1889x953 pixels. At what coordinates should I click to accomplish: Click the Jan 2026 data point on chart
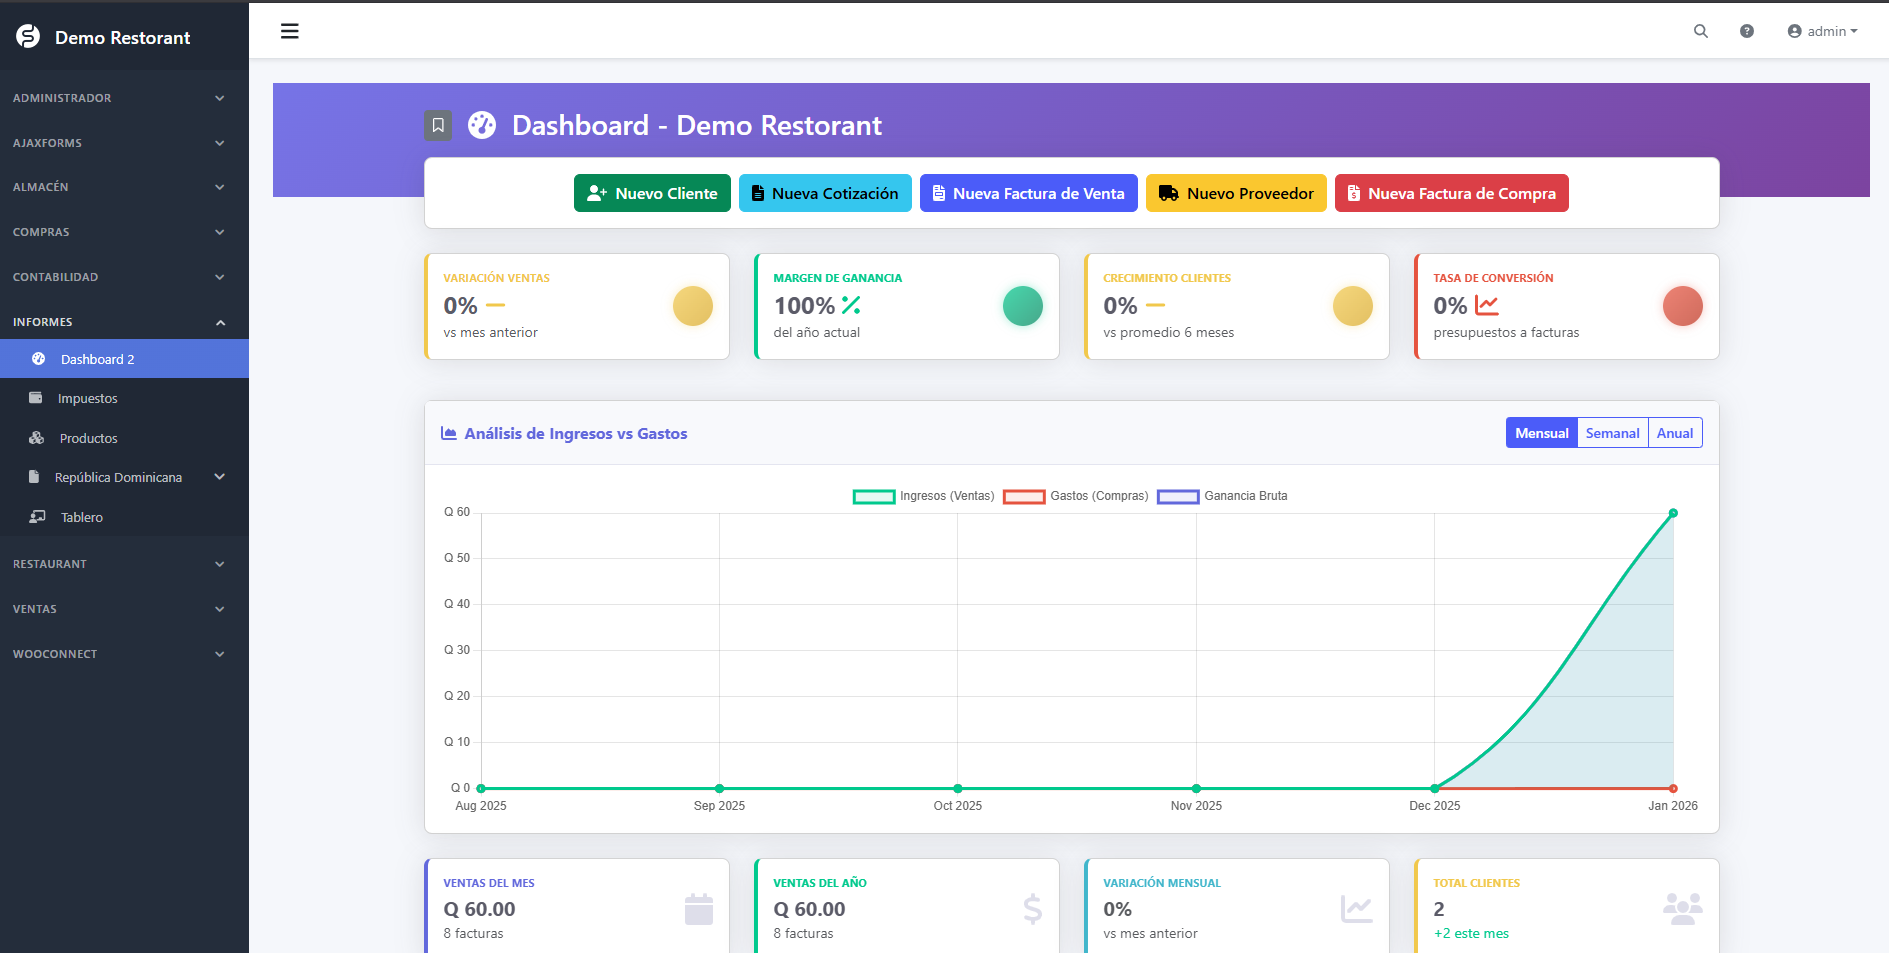(x=1673, y=513)
